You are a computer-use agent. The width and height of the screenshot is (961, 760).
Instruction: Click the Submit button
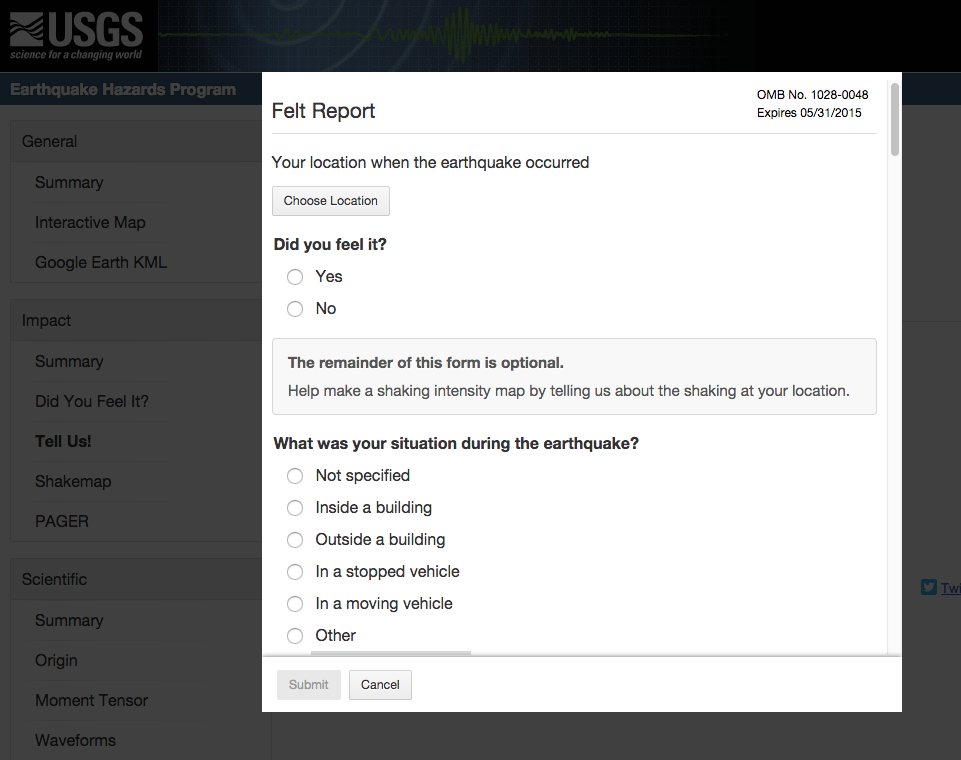tap(309, 685)
